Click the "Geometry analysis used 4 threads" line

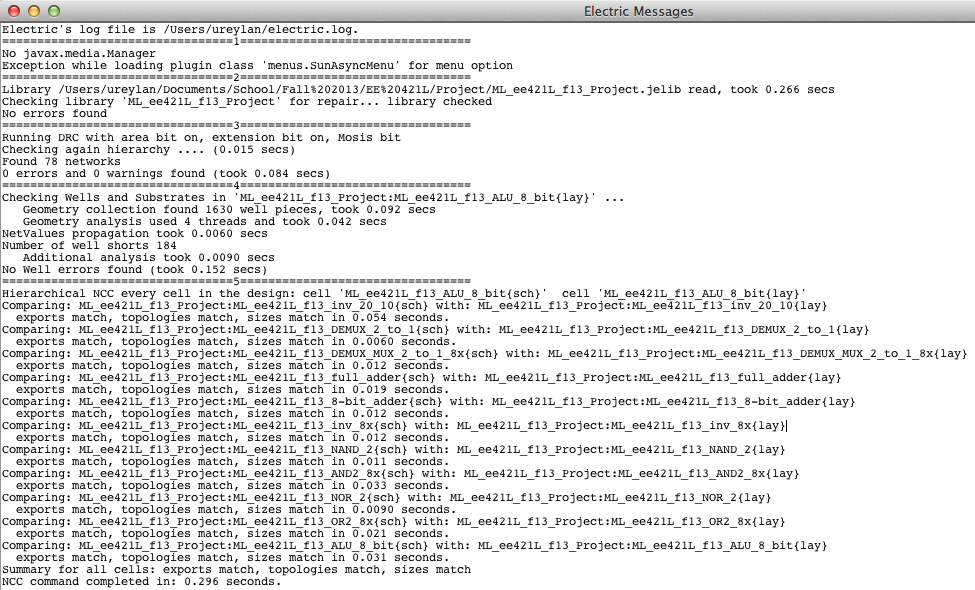coord(205,221)
